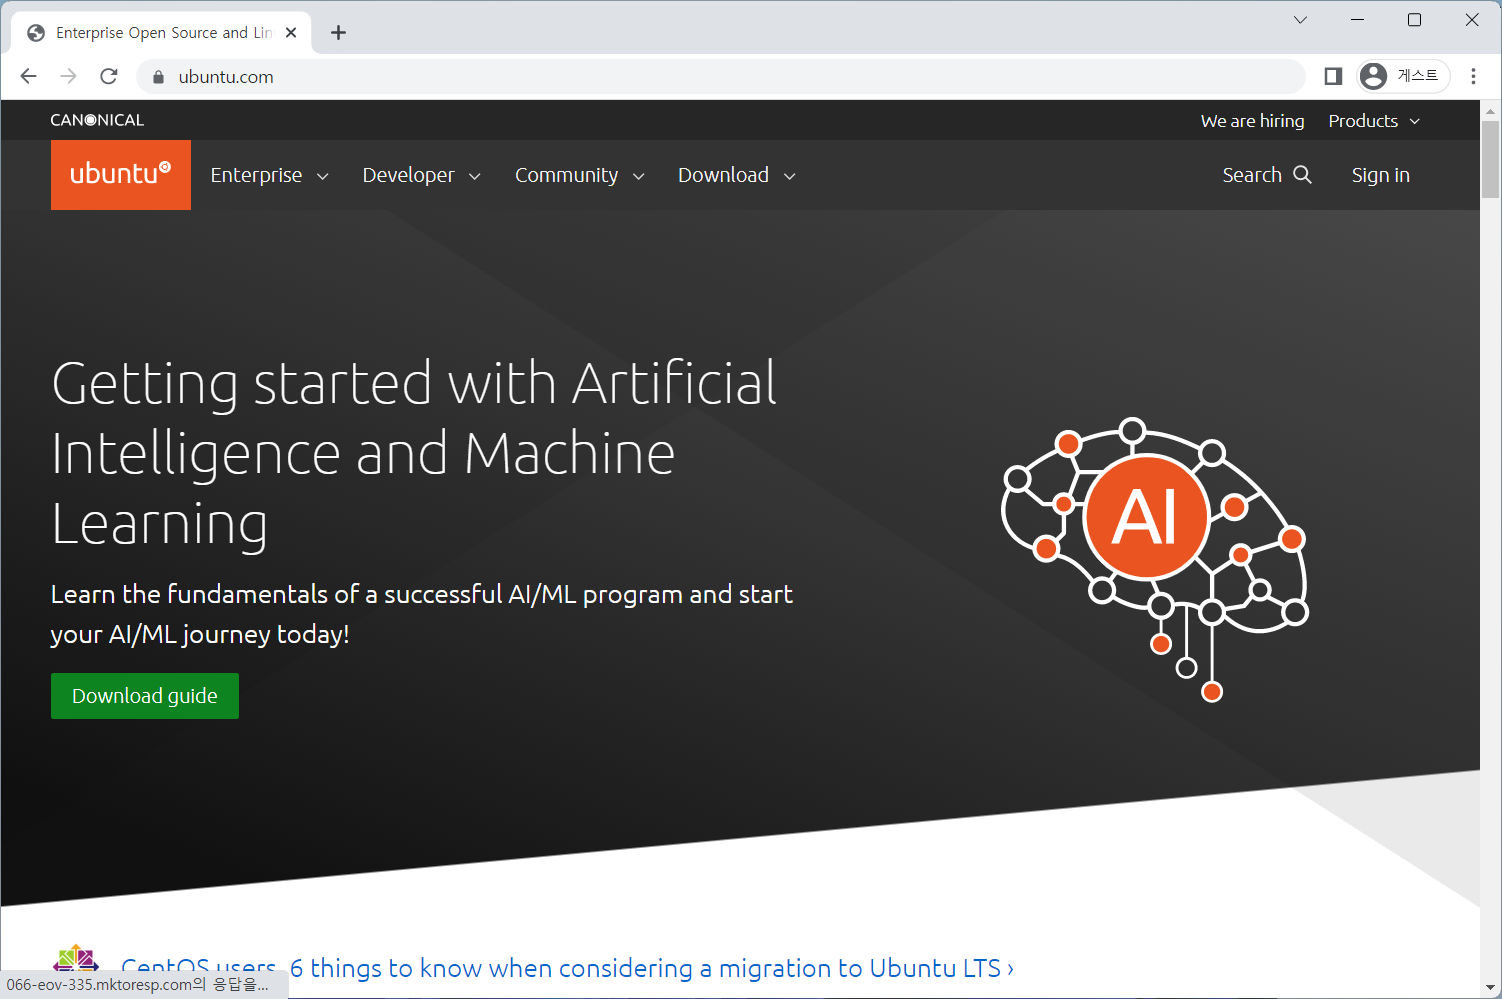Click the browser back arrow

[x=29, y=76]
